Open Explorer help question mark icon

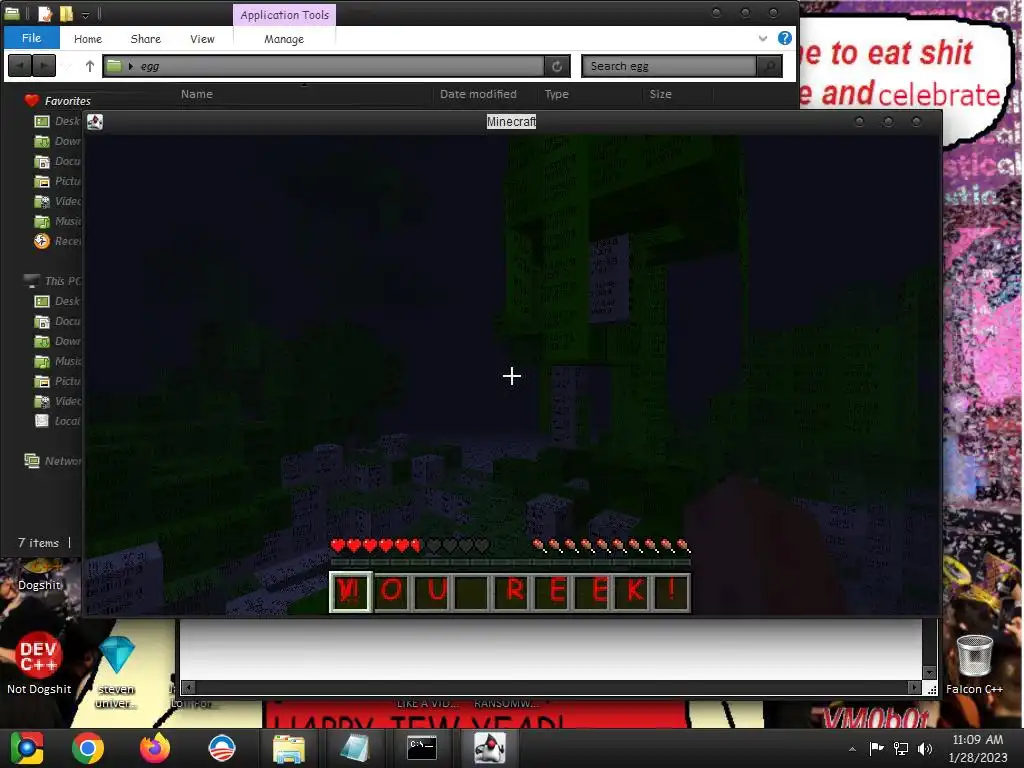point(785,38)
